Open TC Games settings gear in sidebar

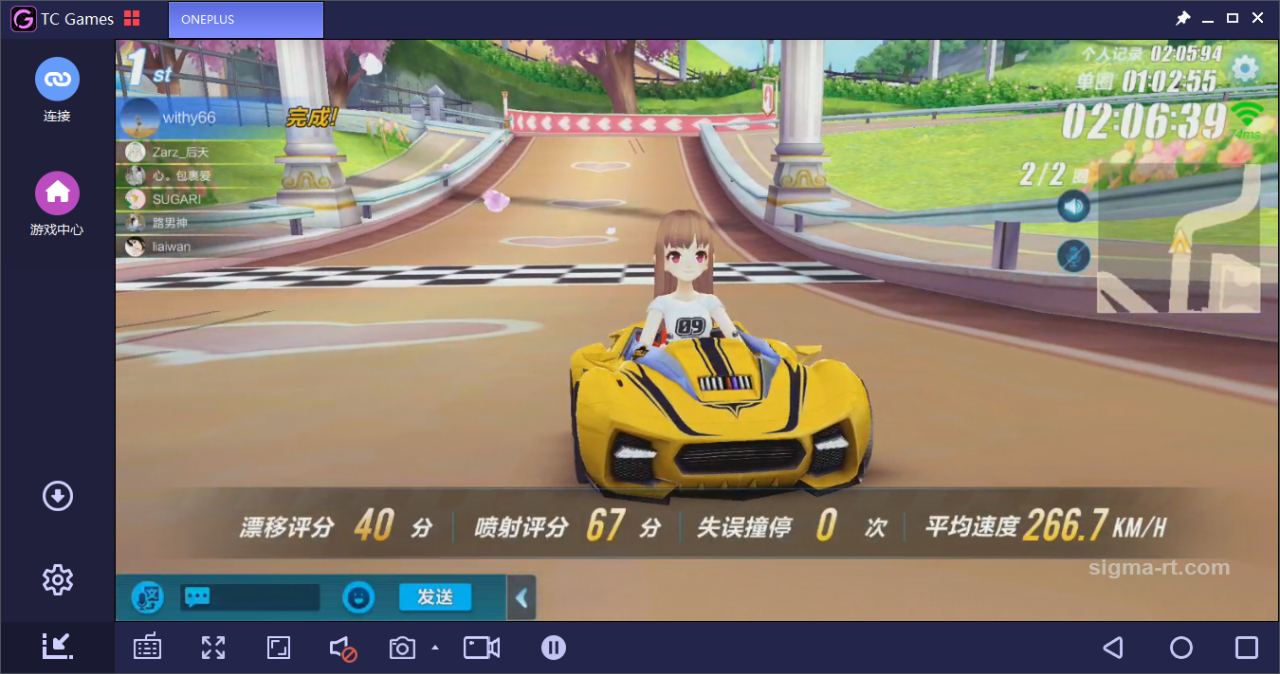pyautogui.click(x=57, y=579)
